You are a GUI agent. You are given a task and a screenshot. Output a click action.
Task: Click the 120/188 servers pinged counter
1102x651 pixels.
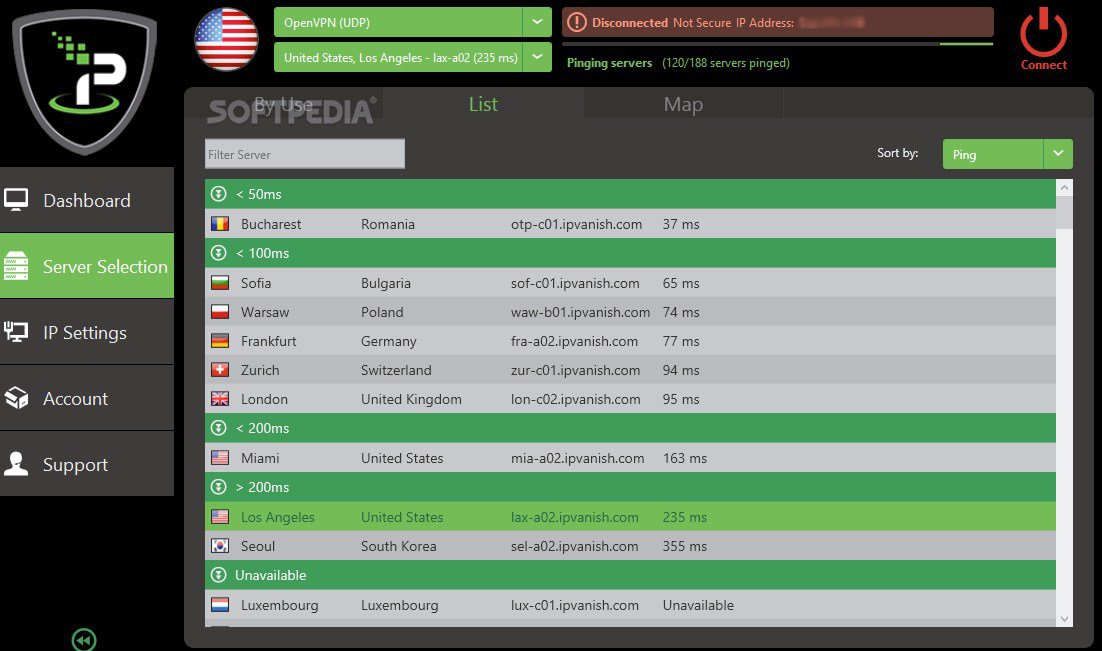coord(725,63)
